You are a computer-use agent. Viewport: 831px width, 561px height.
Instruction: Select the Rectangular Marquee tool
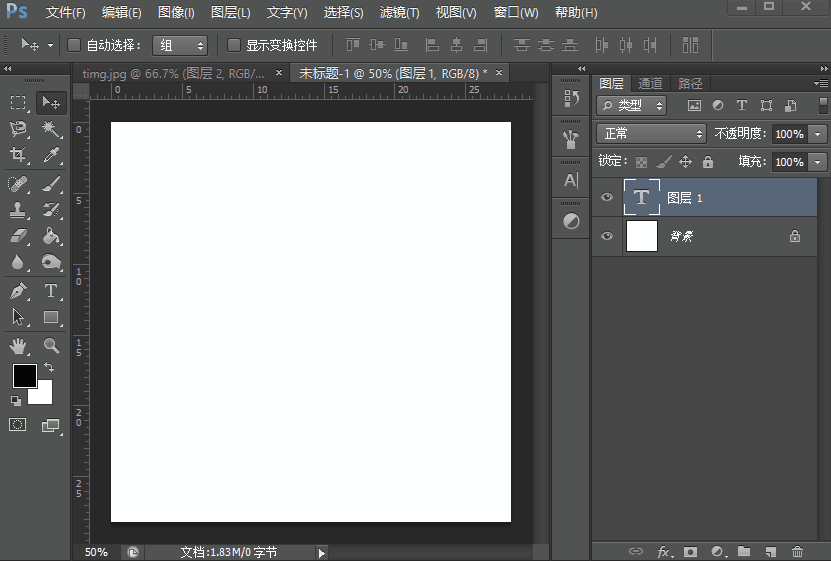18,102
